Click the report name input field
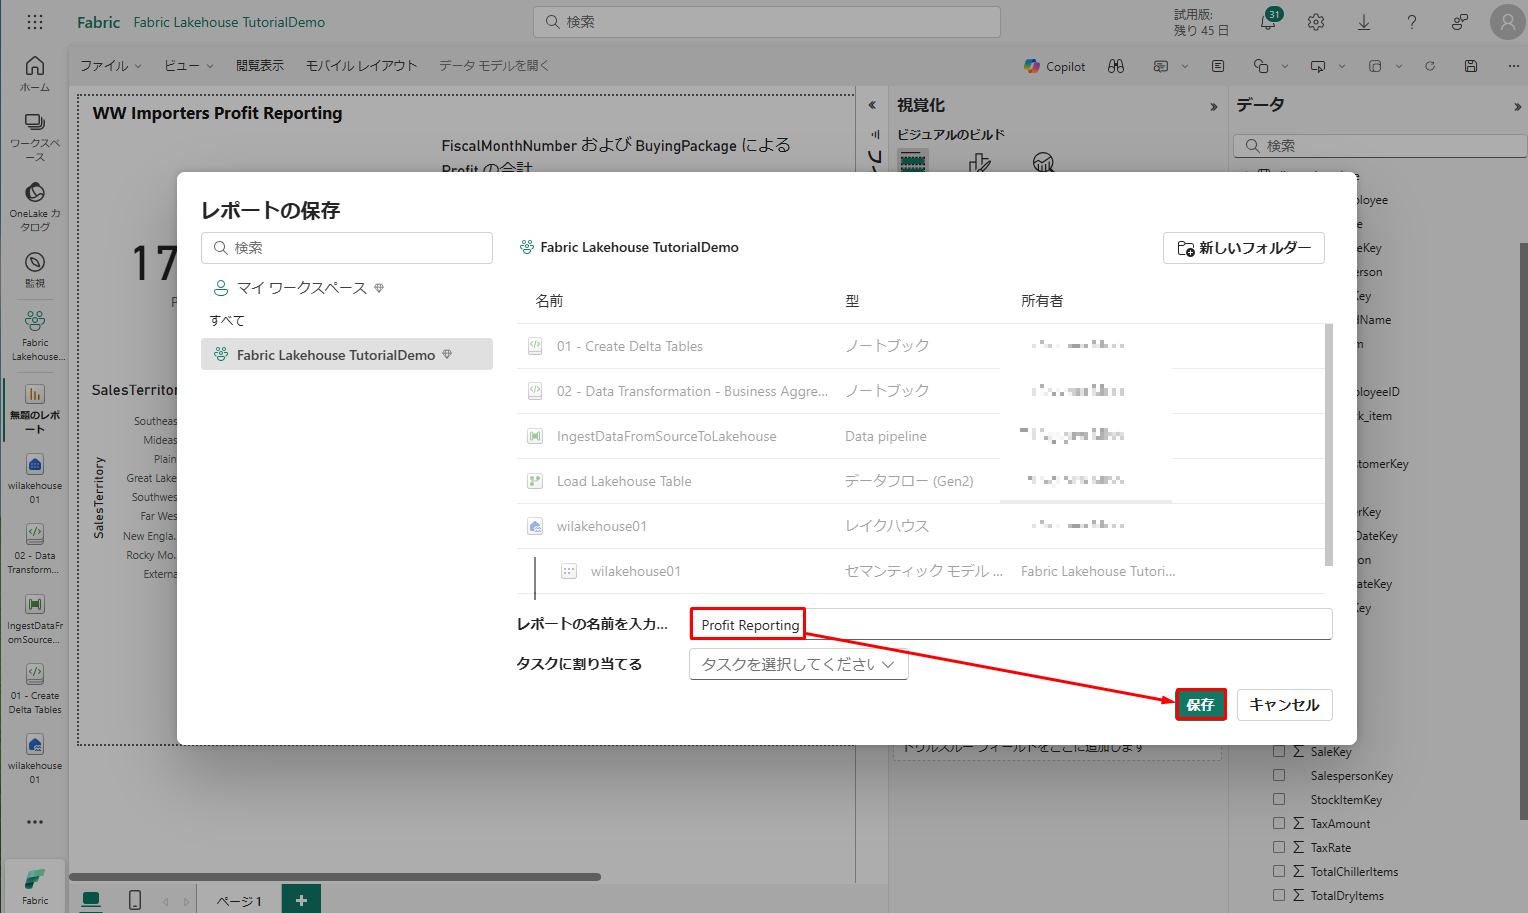The image size is (1528, 913). point(1010,624)
